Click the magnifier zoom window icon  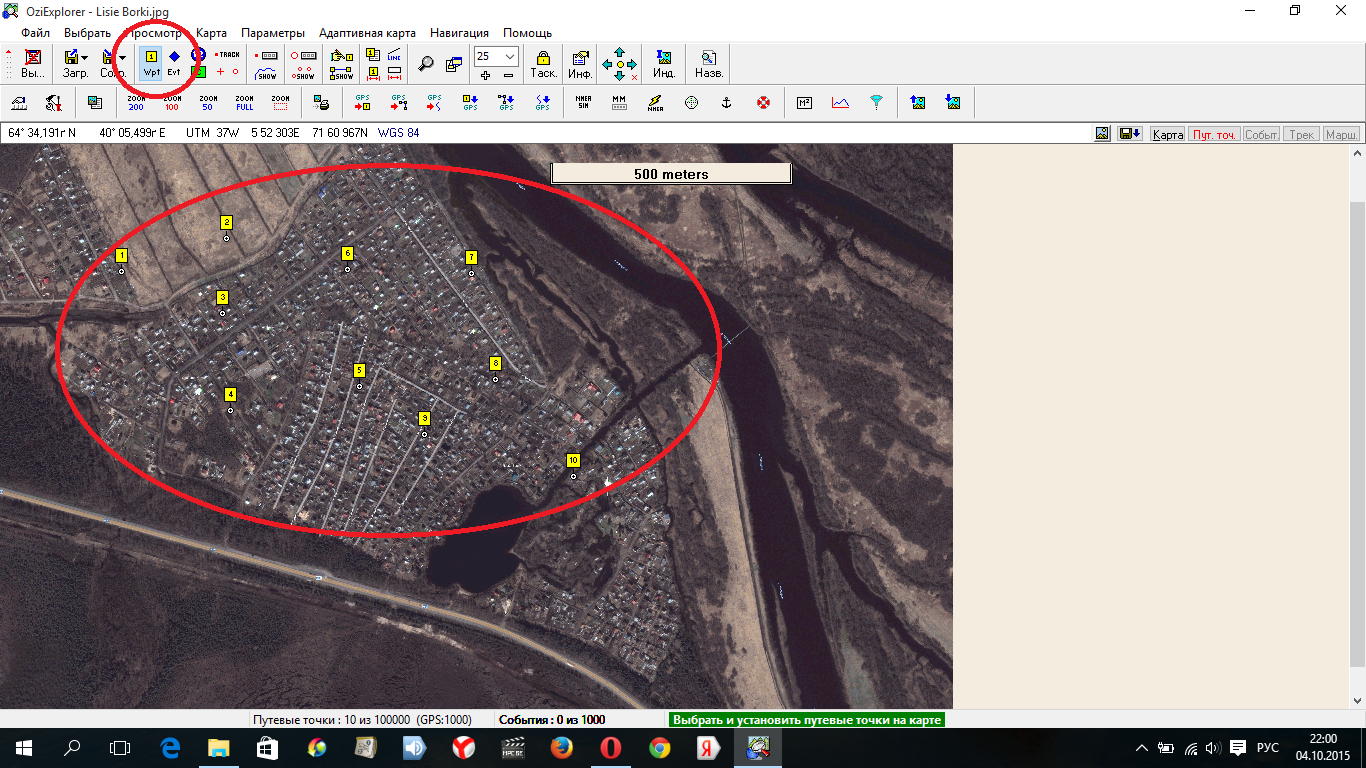pyautogui.click(x=426, y=64)
